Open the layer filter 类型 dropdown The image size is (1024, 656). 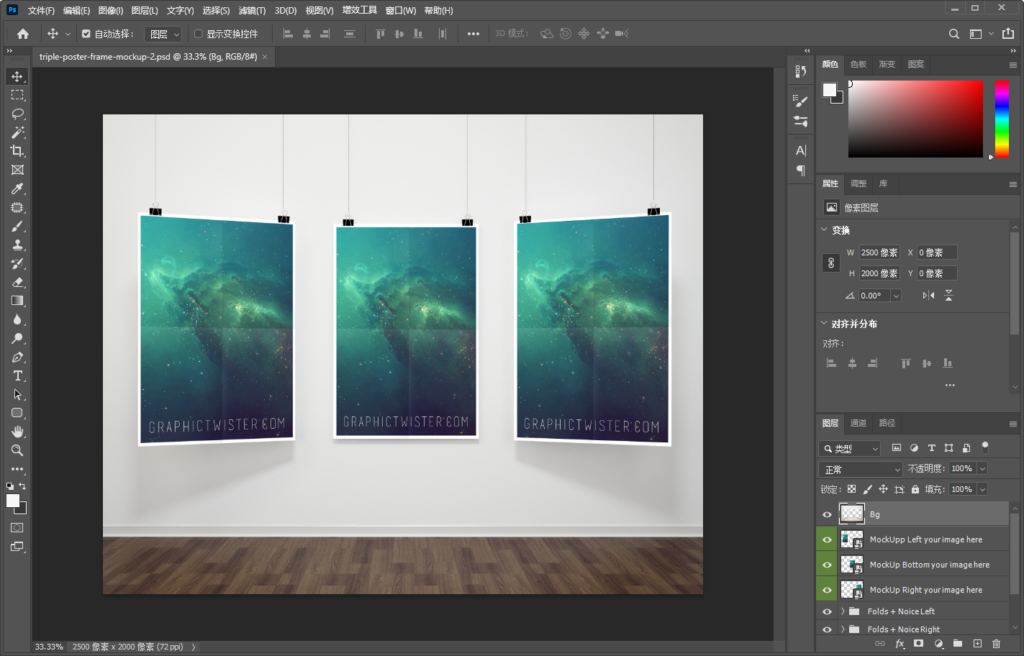(850, 448)
